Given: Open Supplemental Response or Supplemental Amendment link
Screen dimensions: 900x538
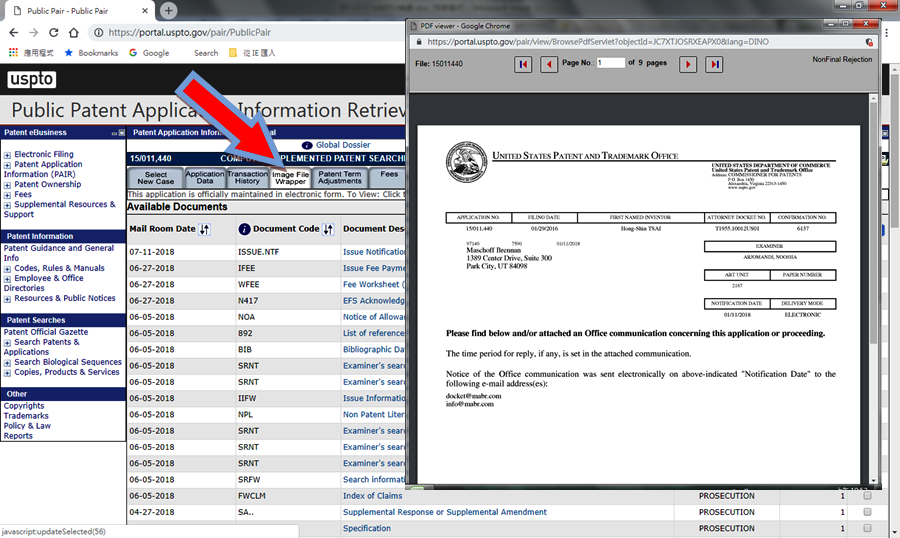Looking at the screenshot, I should (x=445, y=512).
